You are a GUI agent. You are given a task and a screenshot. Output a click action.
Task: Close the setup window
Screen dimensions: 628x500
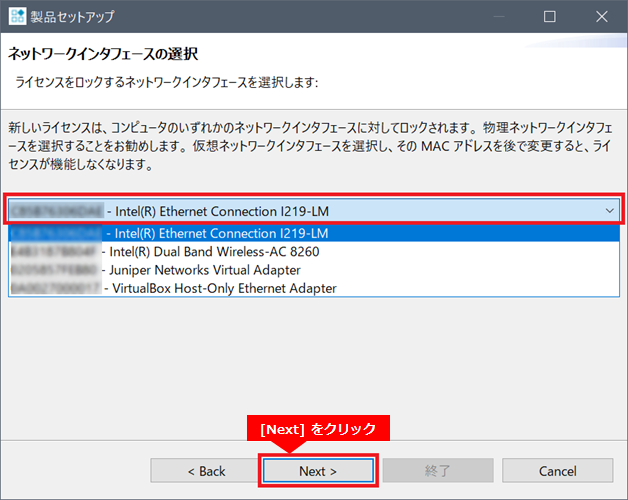tap(602, 16)
